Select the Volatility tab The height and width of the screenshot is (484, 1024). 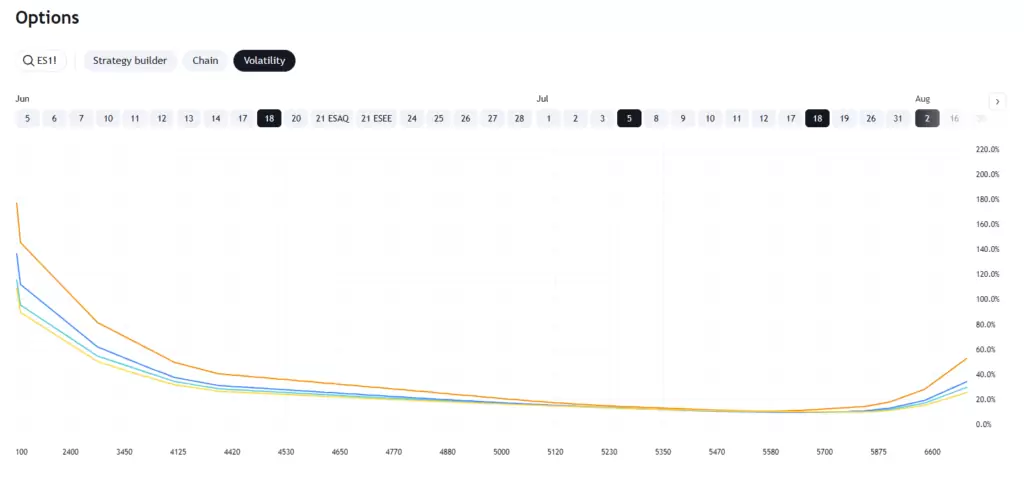pos(264,61)
